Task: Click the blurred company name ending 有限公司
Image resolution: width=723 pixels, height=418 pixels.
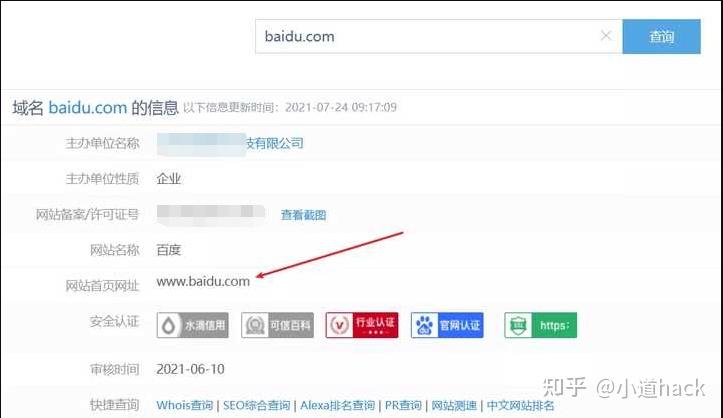Action: pyautogui.click(x=230, y=144)
